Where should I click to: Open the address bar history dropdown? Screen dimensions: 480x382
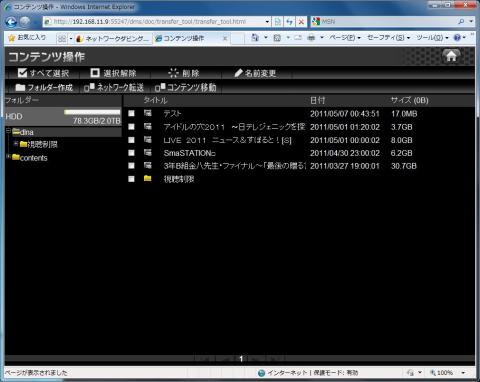pos(267,22)
